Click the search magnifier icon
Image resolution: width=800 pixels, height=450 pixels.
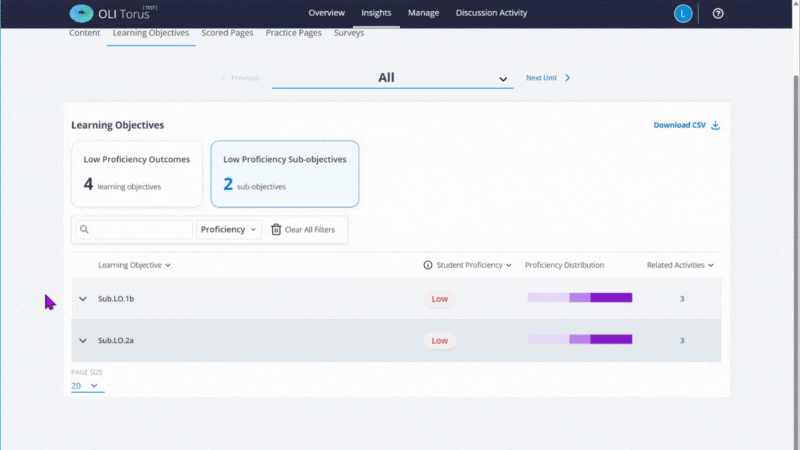[x=84, y=229]
